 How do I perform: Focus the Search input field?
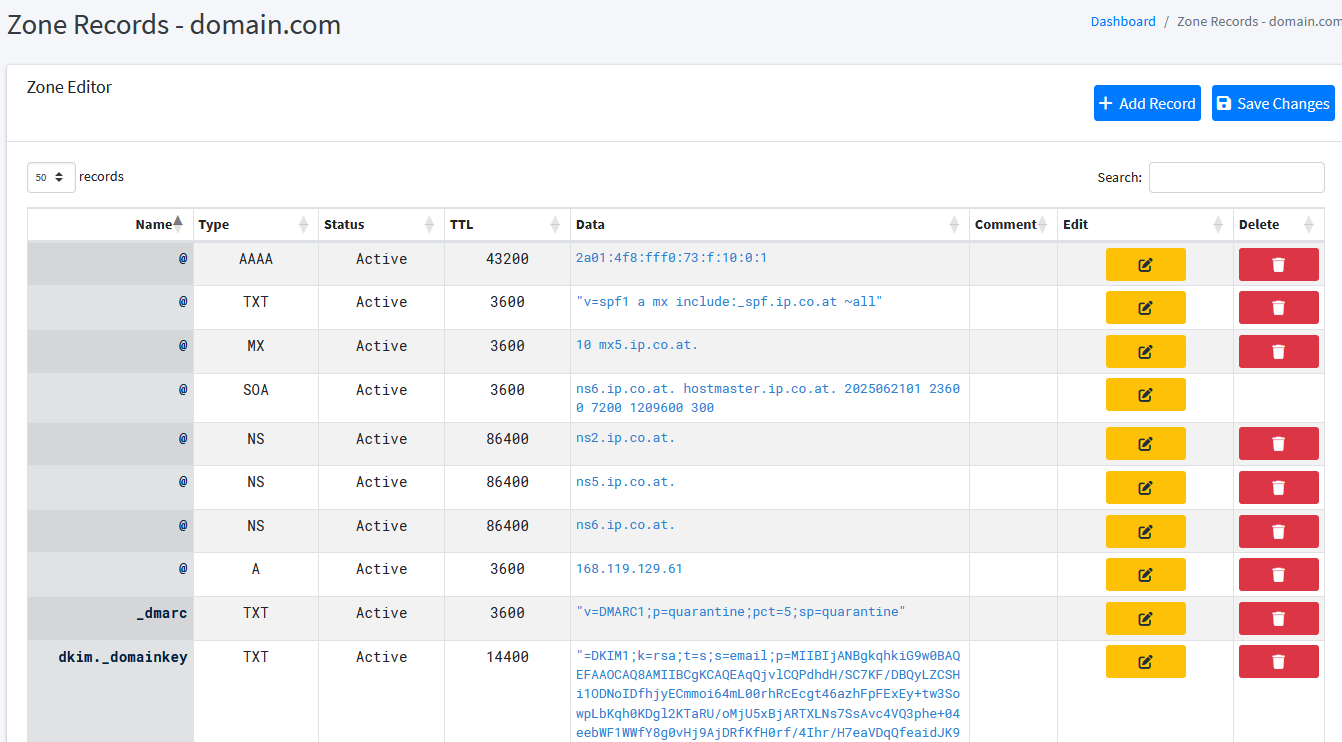1236,178
